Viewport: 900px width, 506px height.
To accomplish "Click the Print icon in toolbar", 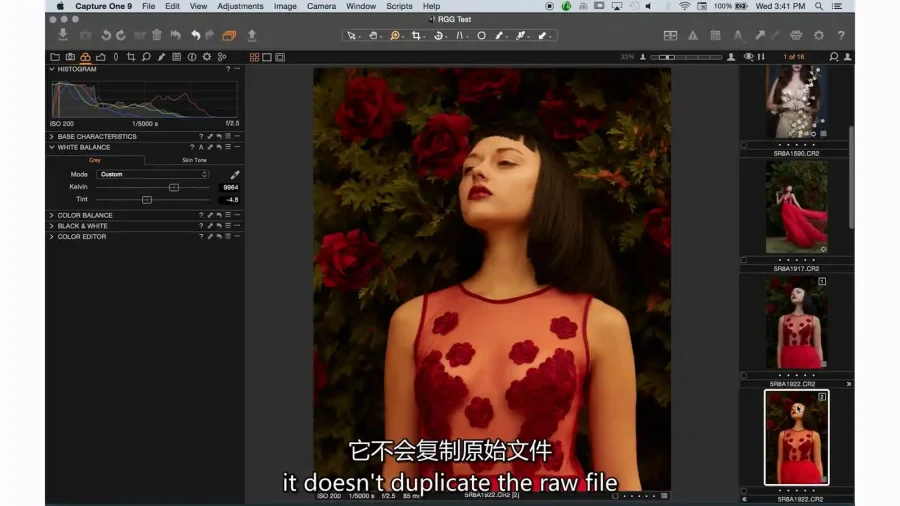I will pyautogui.click(x=796, y=36).
